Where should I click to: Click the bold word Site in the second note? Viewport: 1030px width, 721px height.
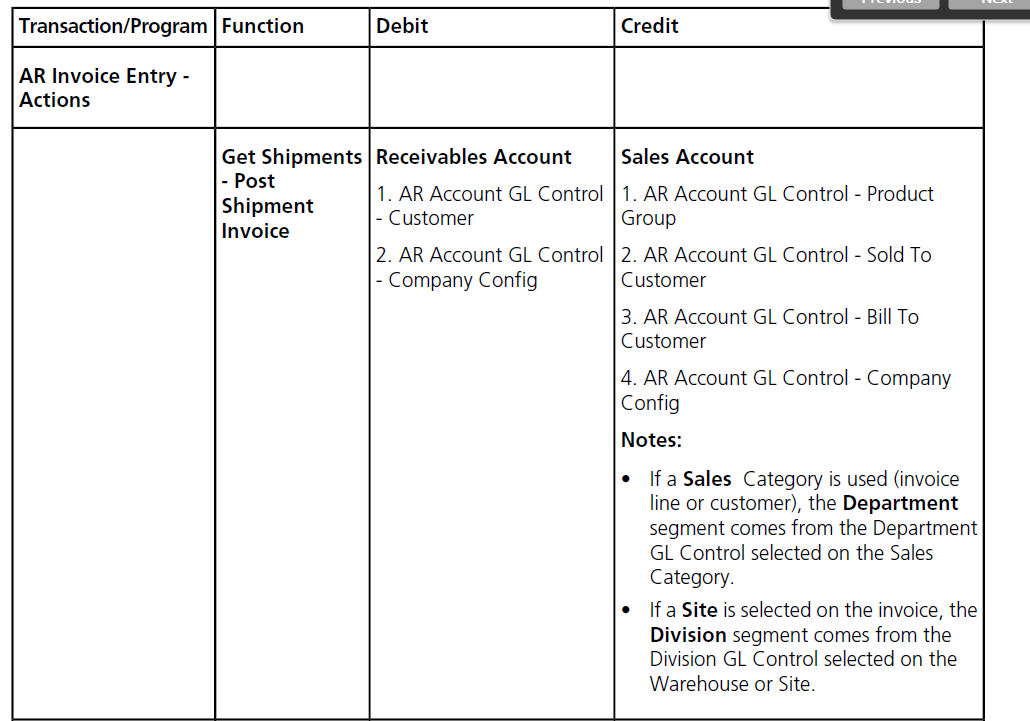699,610
